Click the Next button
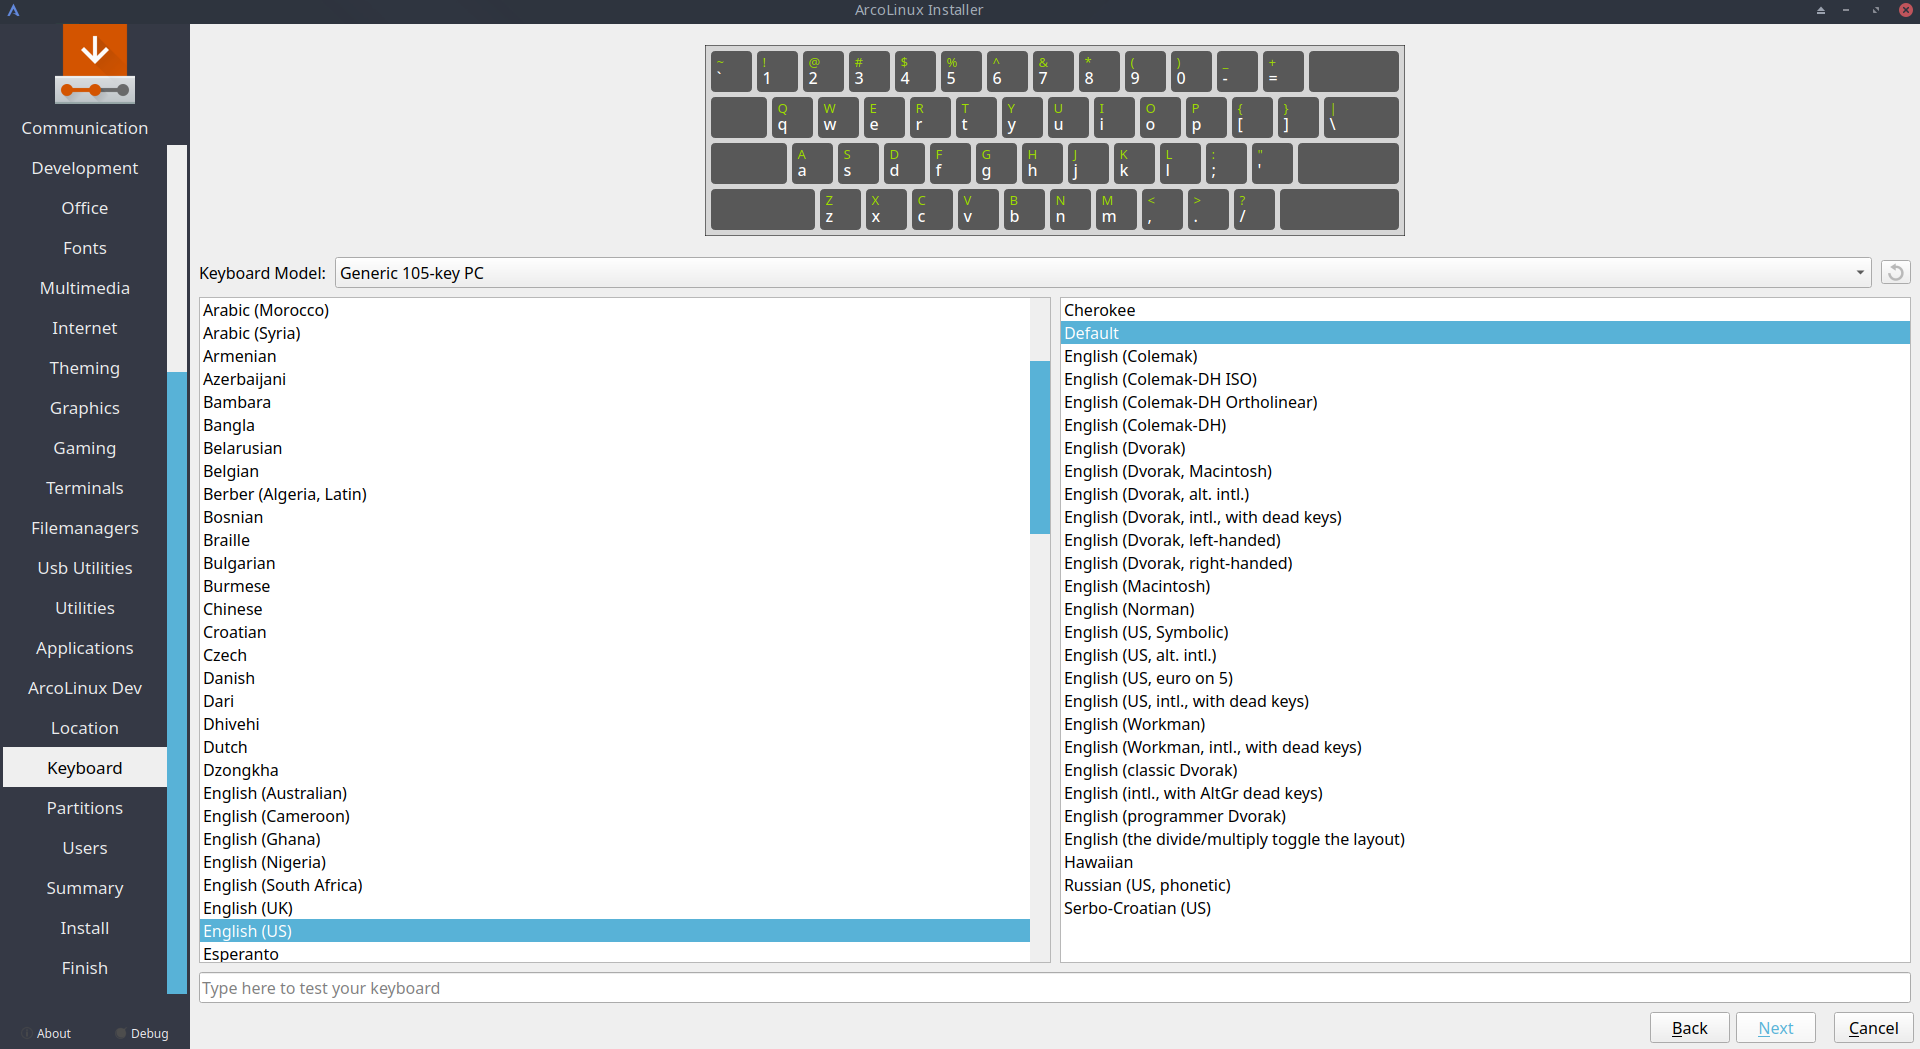 point(1775,1028)
